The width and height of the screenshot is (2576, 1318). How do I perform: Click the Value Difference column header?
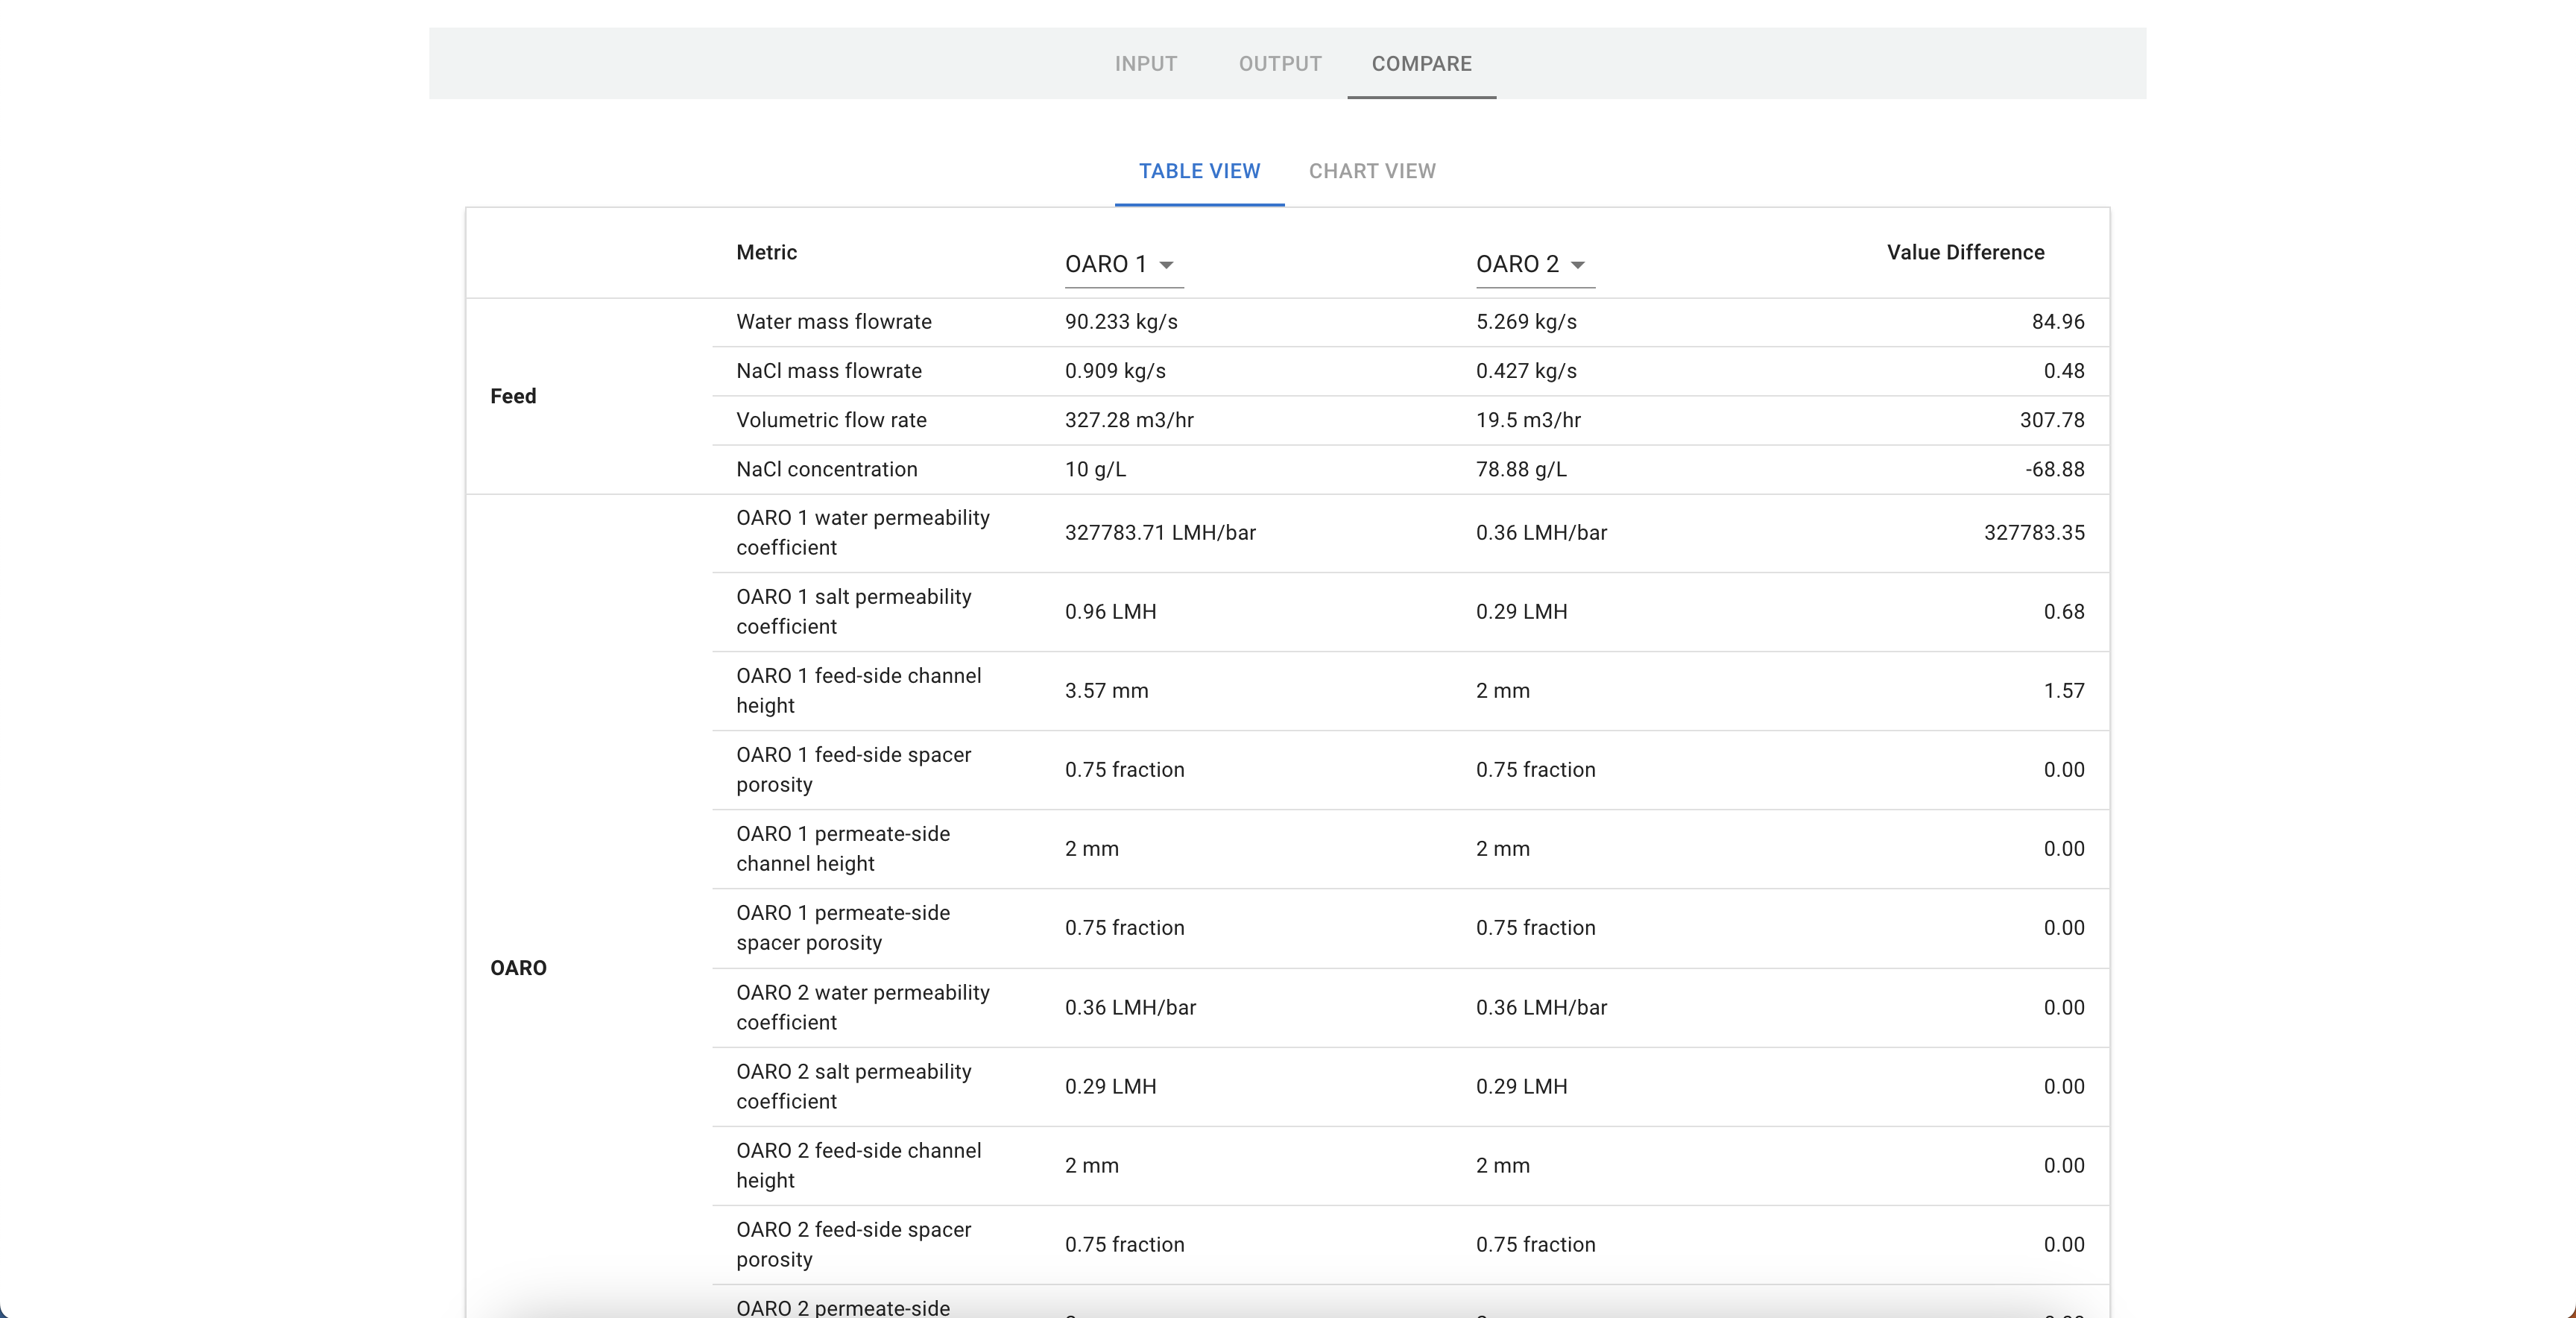click(x=1965, y=252)
